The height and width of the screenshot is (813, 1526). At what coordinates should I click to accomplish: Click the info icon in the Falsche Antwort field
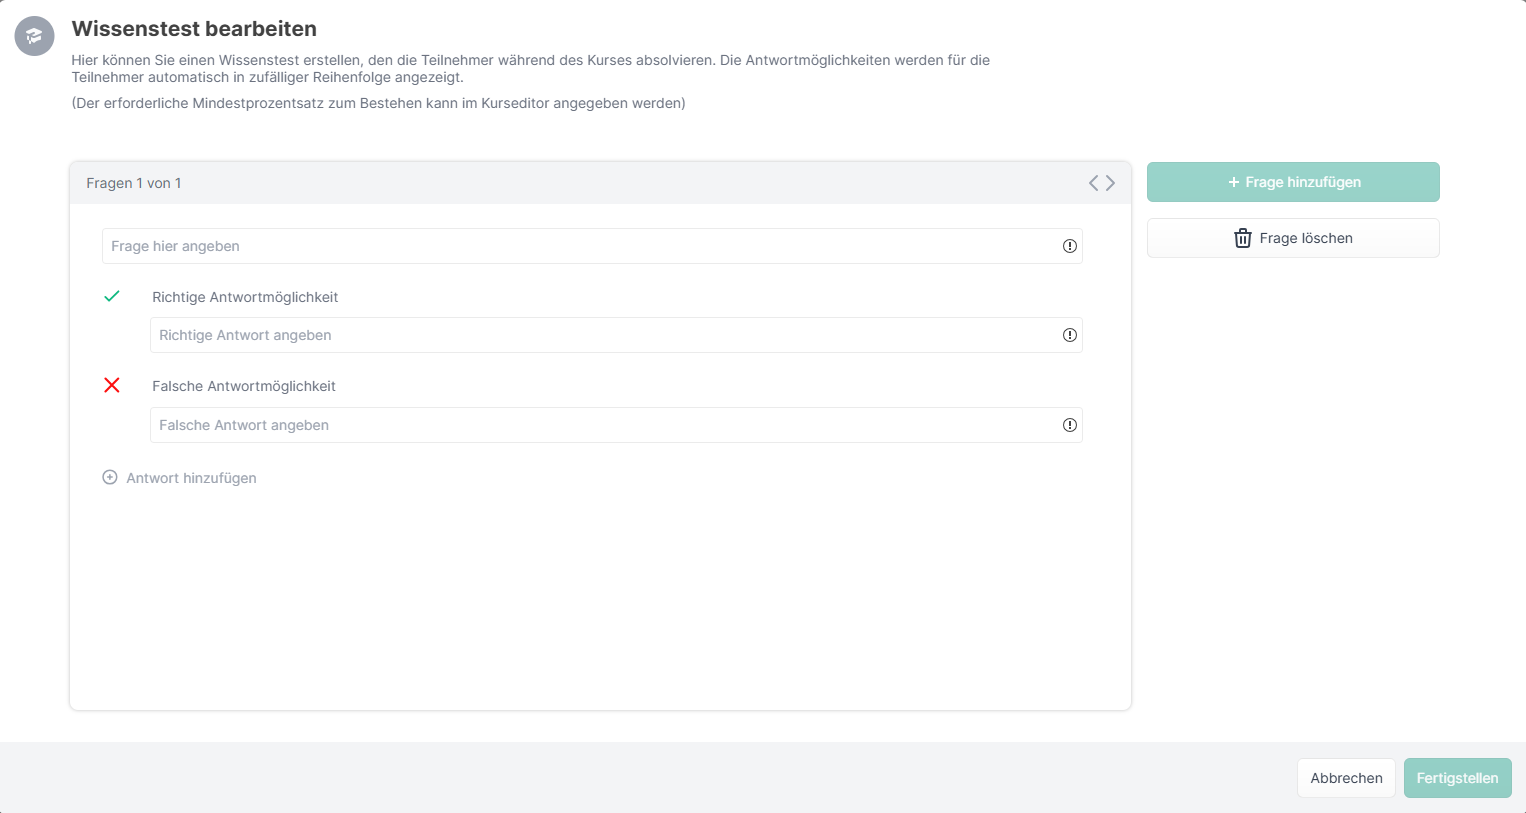(1069, 425)
